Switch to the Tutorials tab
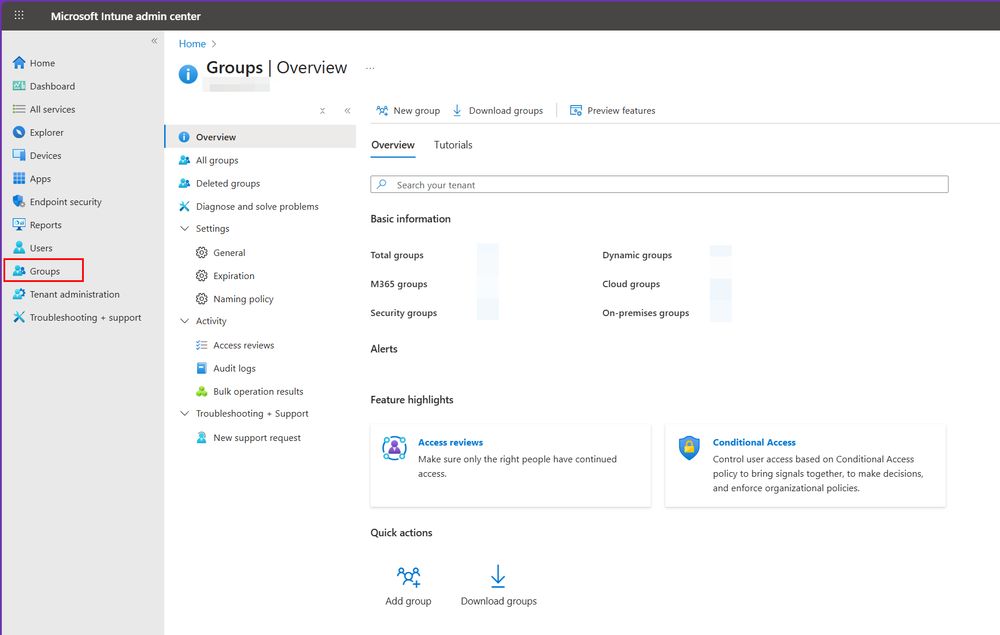Image resolution: width=1000 pixels, height=635 pixels. tap(453, 145)
